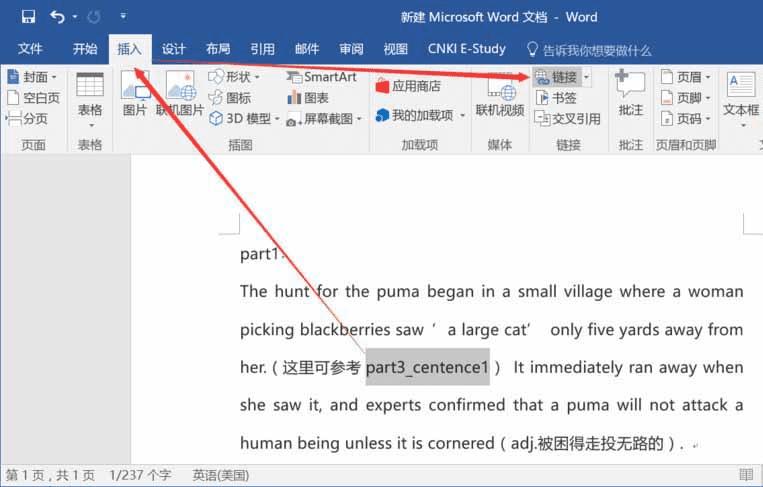Open Customize Quick Access Toolbar dropdown
This screenshot has width=763, height=487.
[x=123, y=17]
